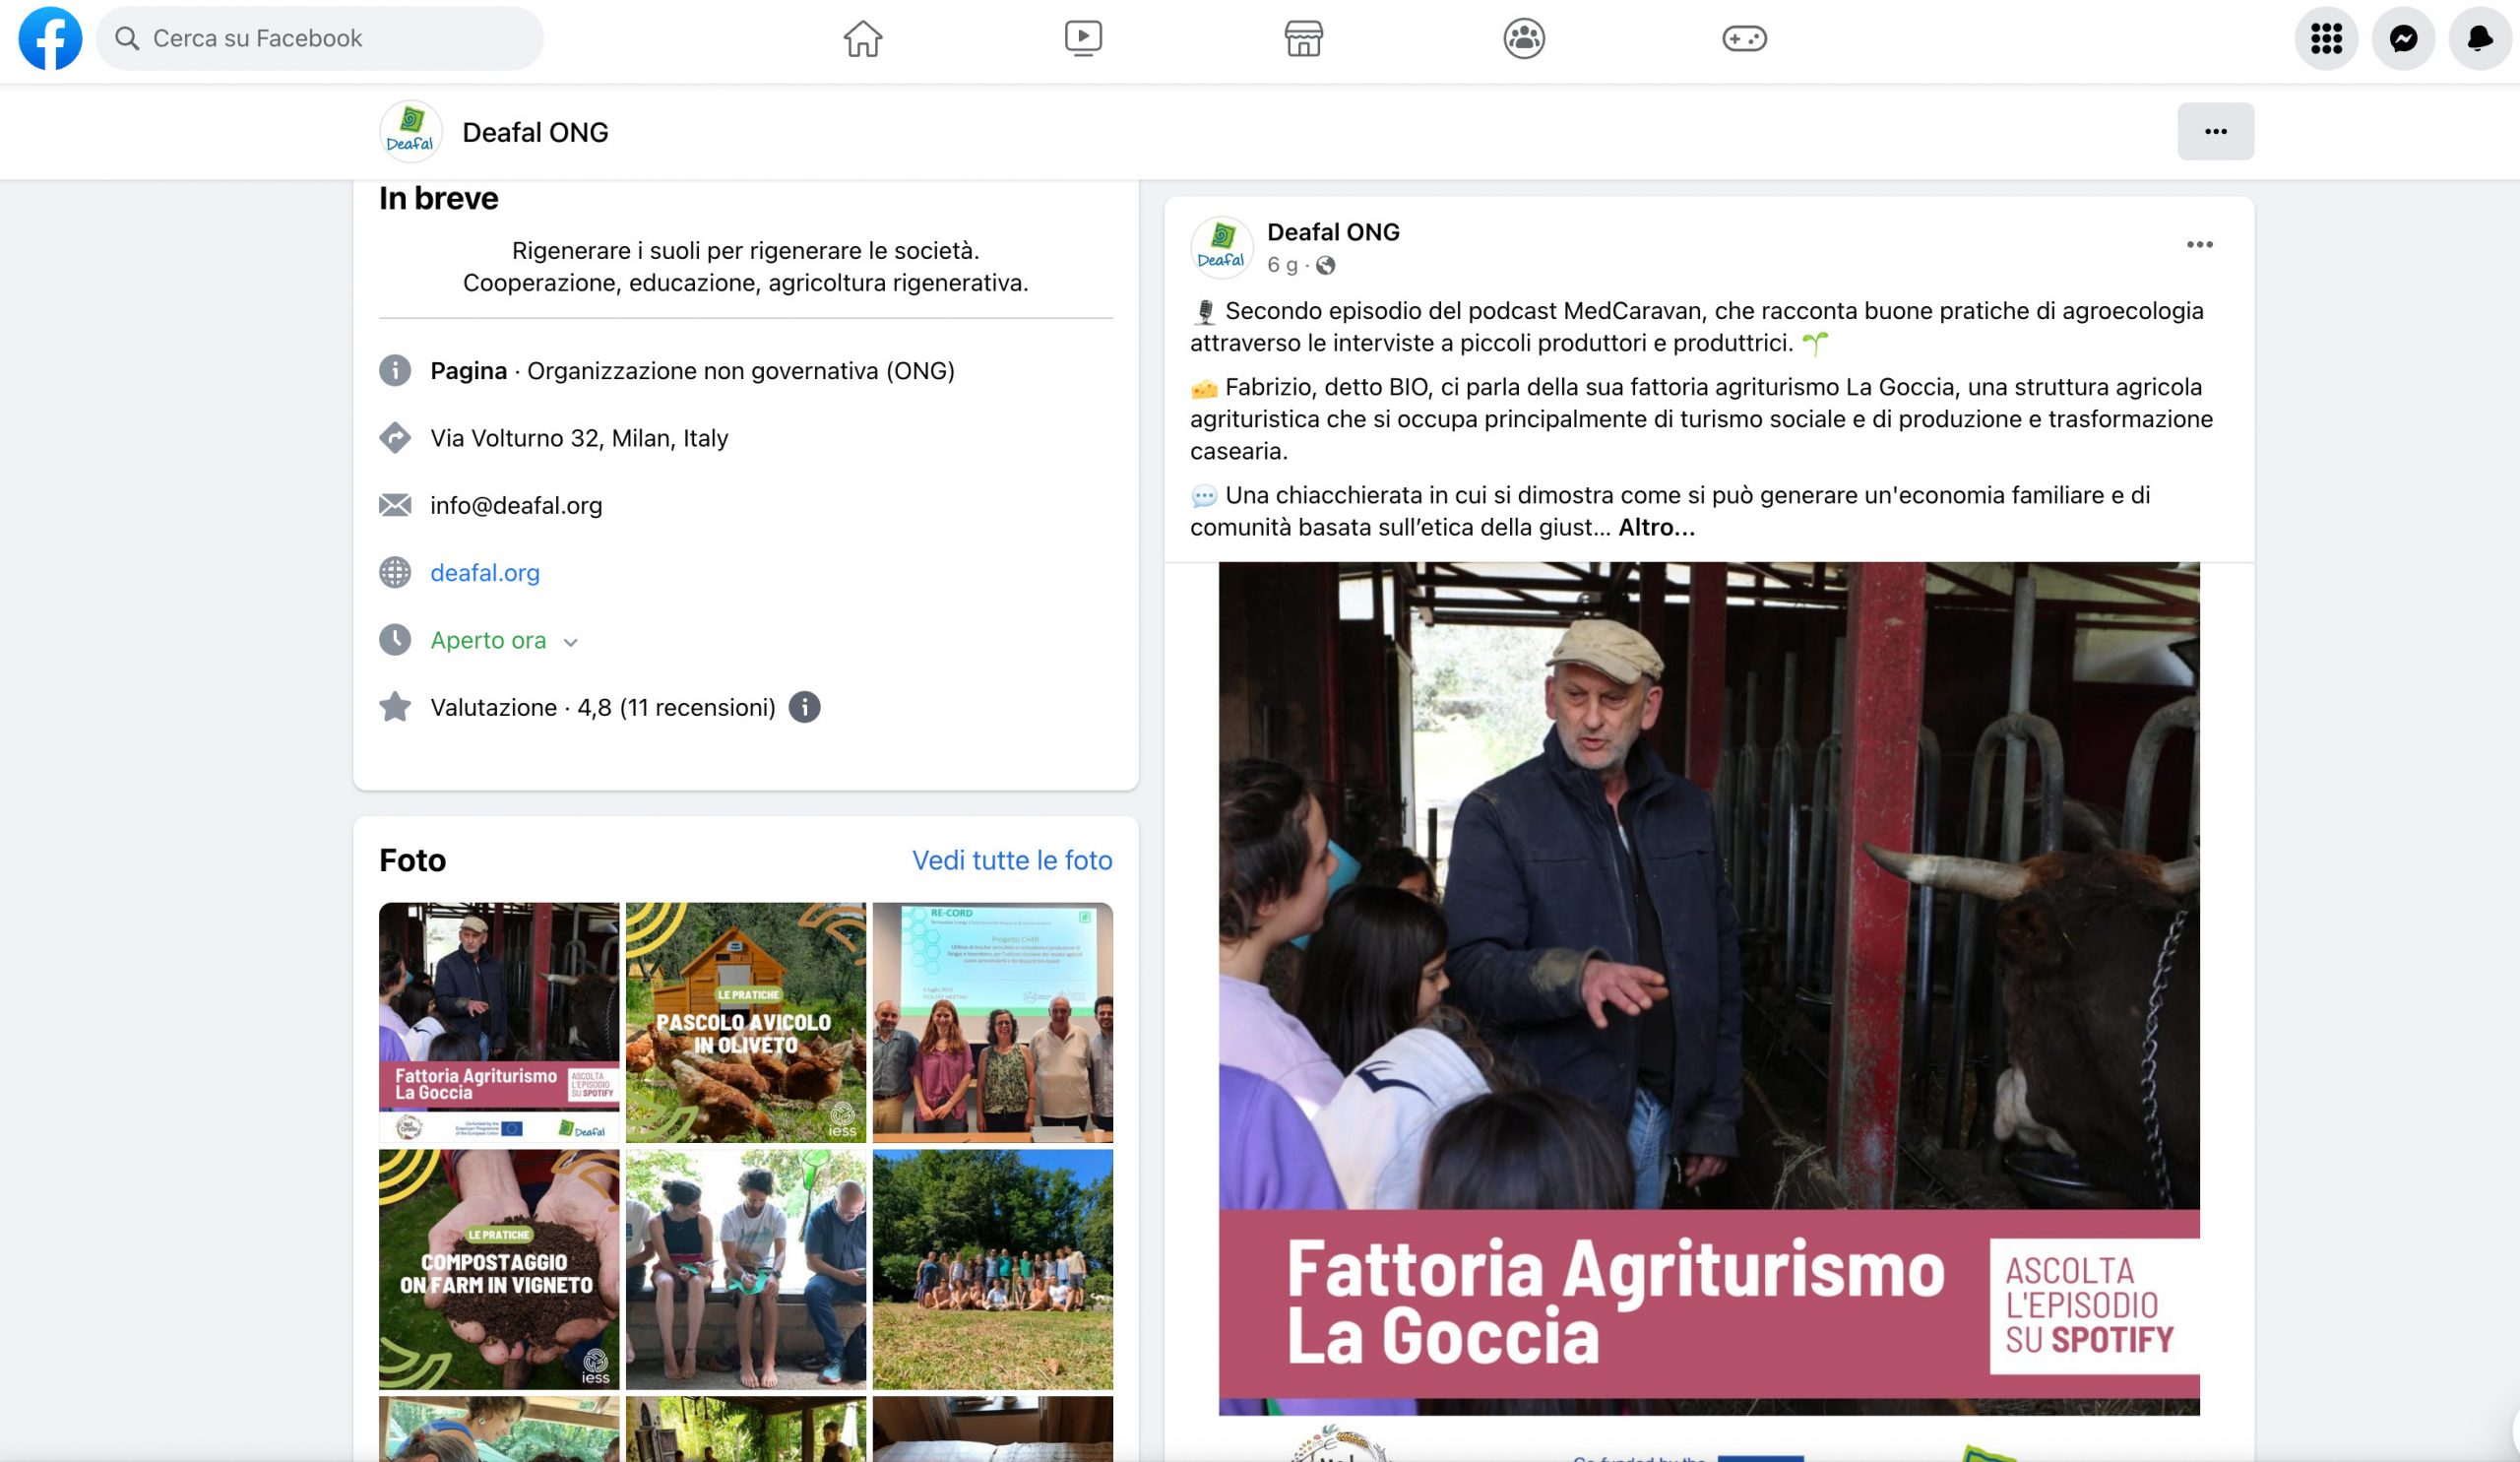Viewport: 2520px width, 1462px height.
Task: Click the Facebook logo icon
Action: pos(50,39)
